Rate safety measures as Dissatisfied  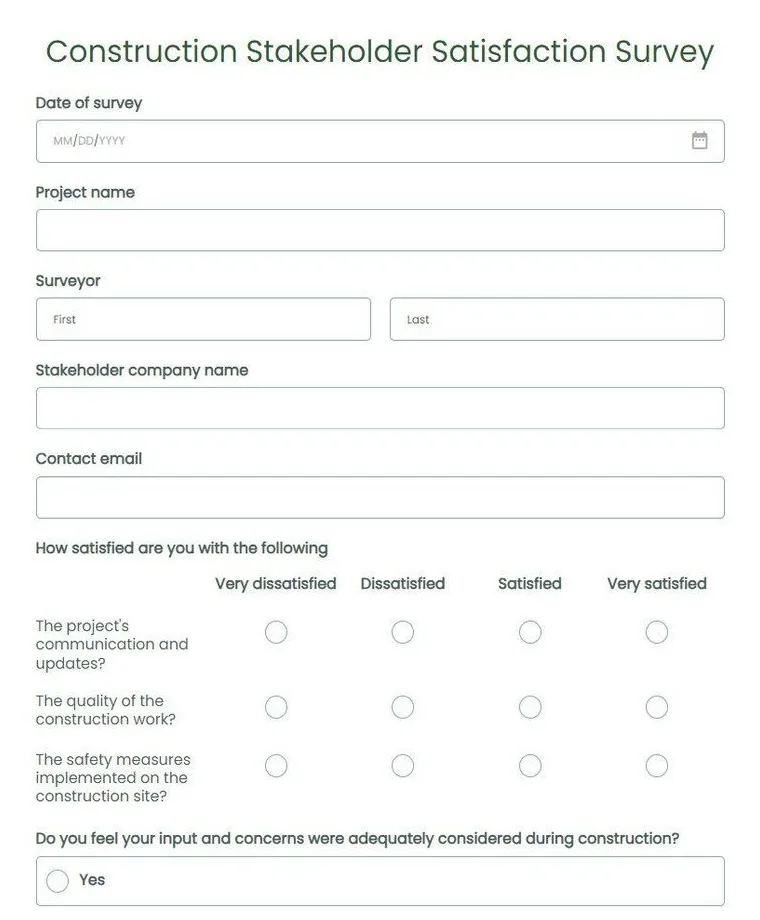tap(403, 766)
